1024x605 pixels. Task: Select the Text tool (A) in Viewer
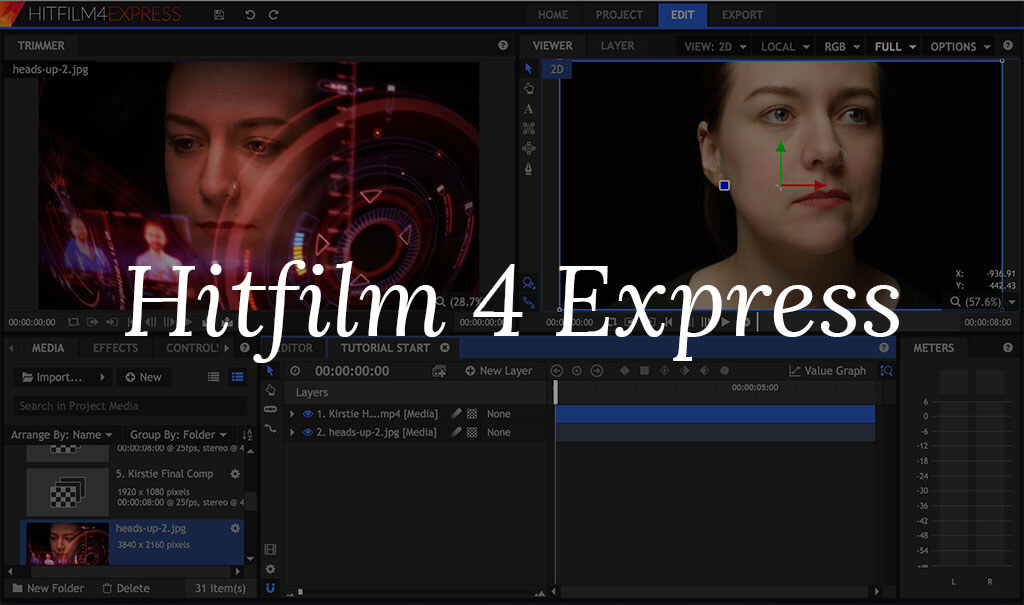tap(528, 108)
